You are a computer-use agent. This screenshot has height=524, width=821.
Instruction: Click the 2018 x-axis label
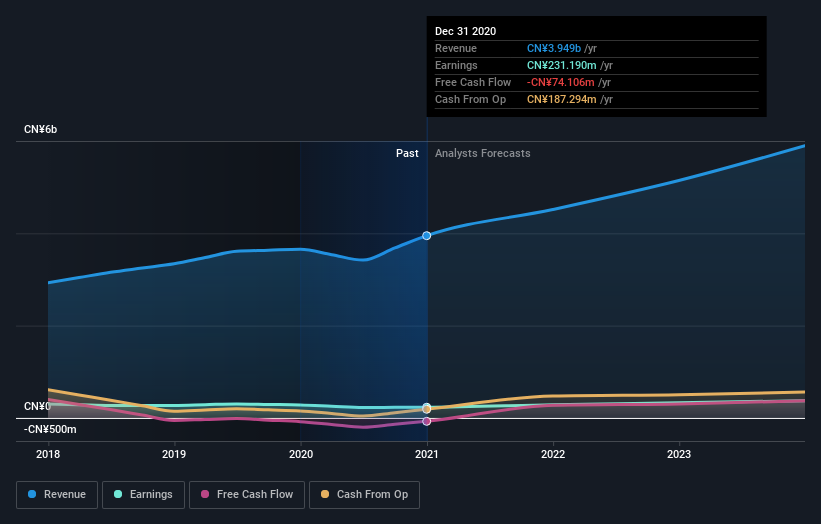48,454
